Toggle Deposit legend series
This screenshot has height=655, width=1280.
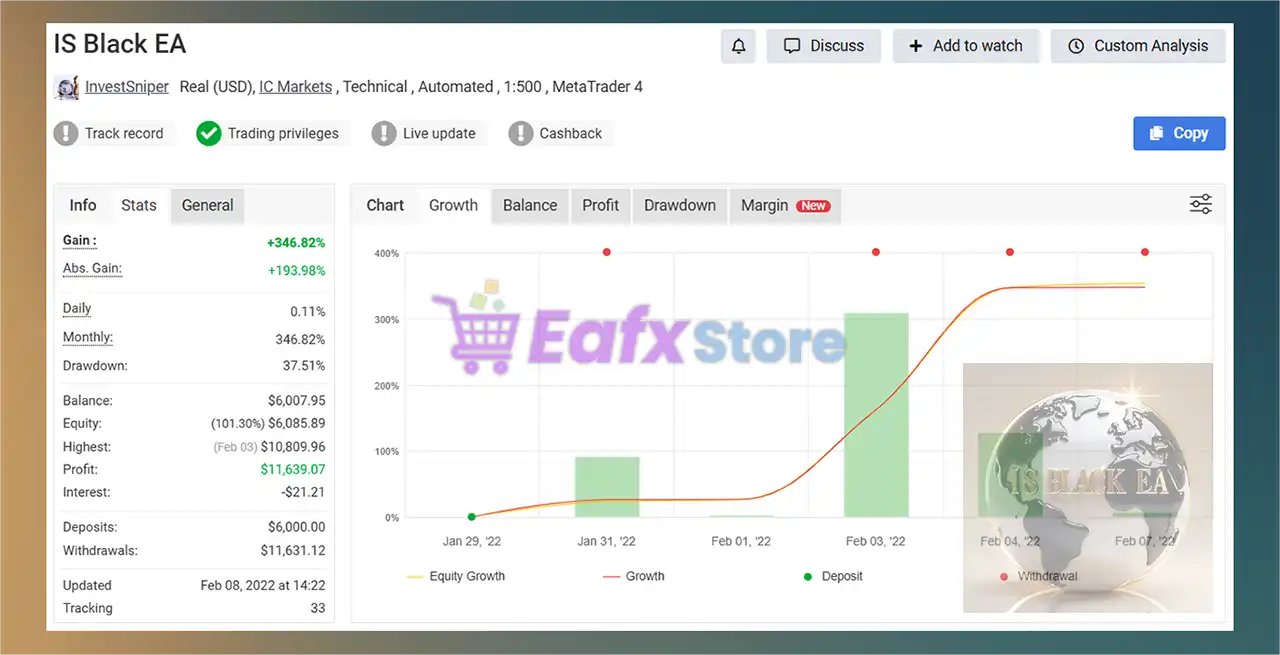click(x=832, y=576)
